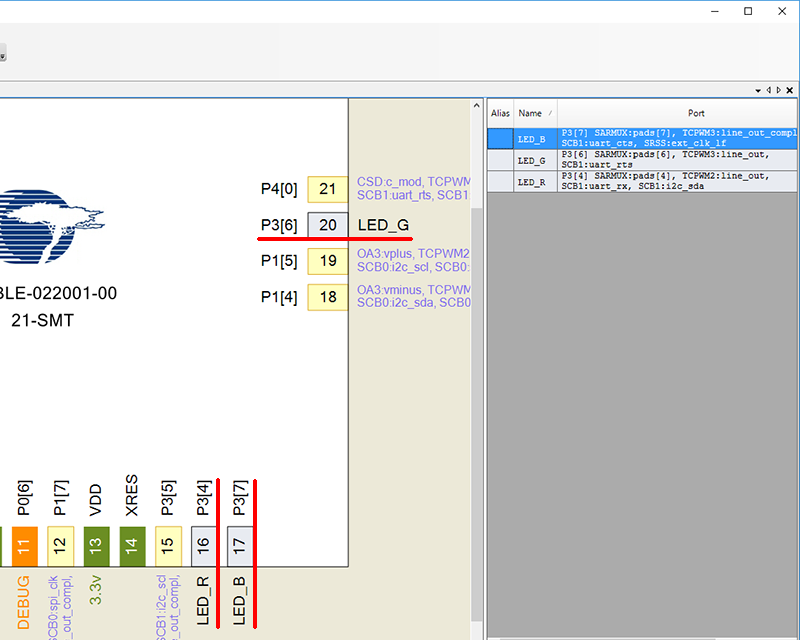Click the alias cell of LED_G row
Image resolution: width=800 pixels, height=640 pixels.
point(500,160)
